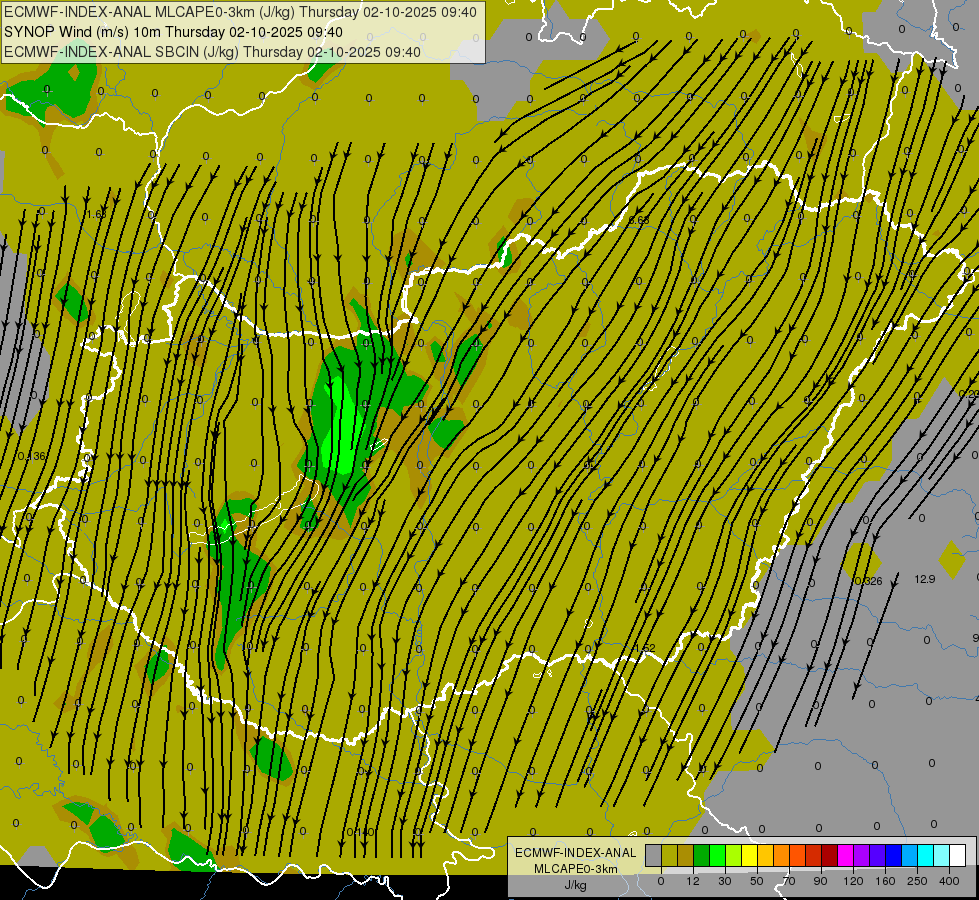Select the SBCIN (J/kg) title line
The image size is (979, 900).
tap(212, 52)
